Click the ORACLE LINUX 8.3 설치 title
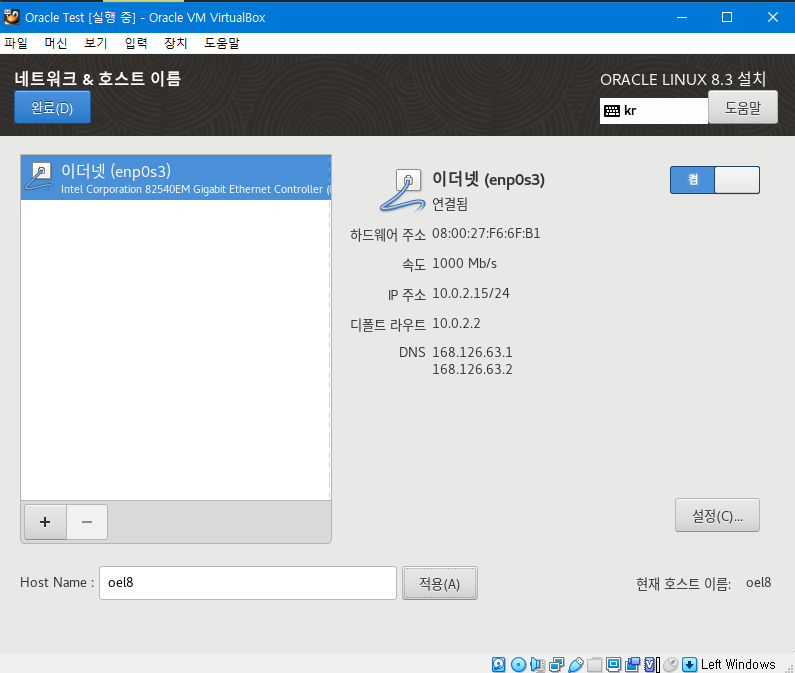 tap(682, 79)
